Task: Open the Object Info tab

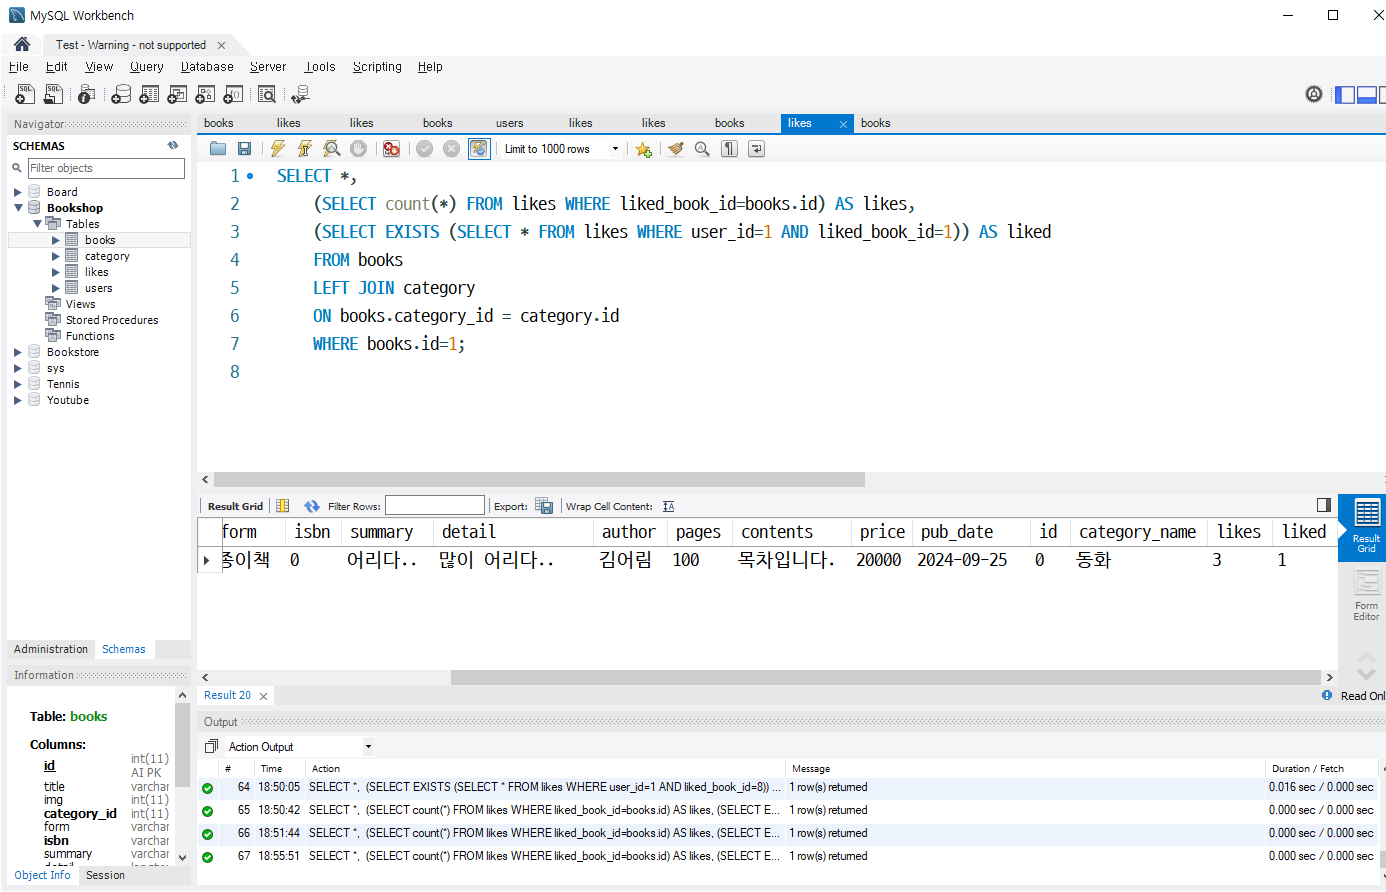Action: (x=42, y=875)
